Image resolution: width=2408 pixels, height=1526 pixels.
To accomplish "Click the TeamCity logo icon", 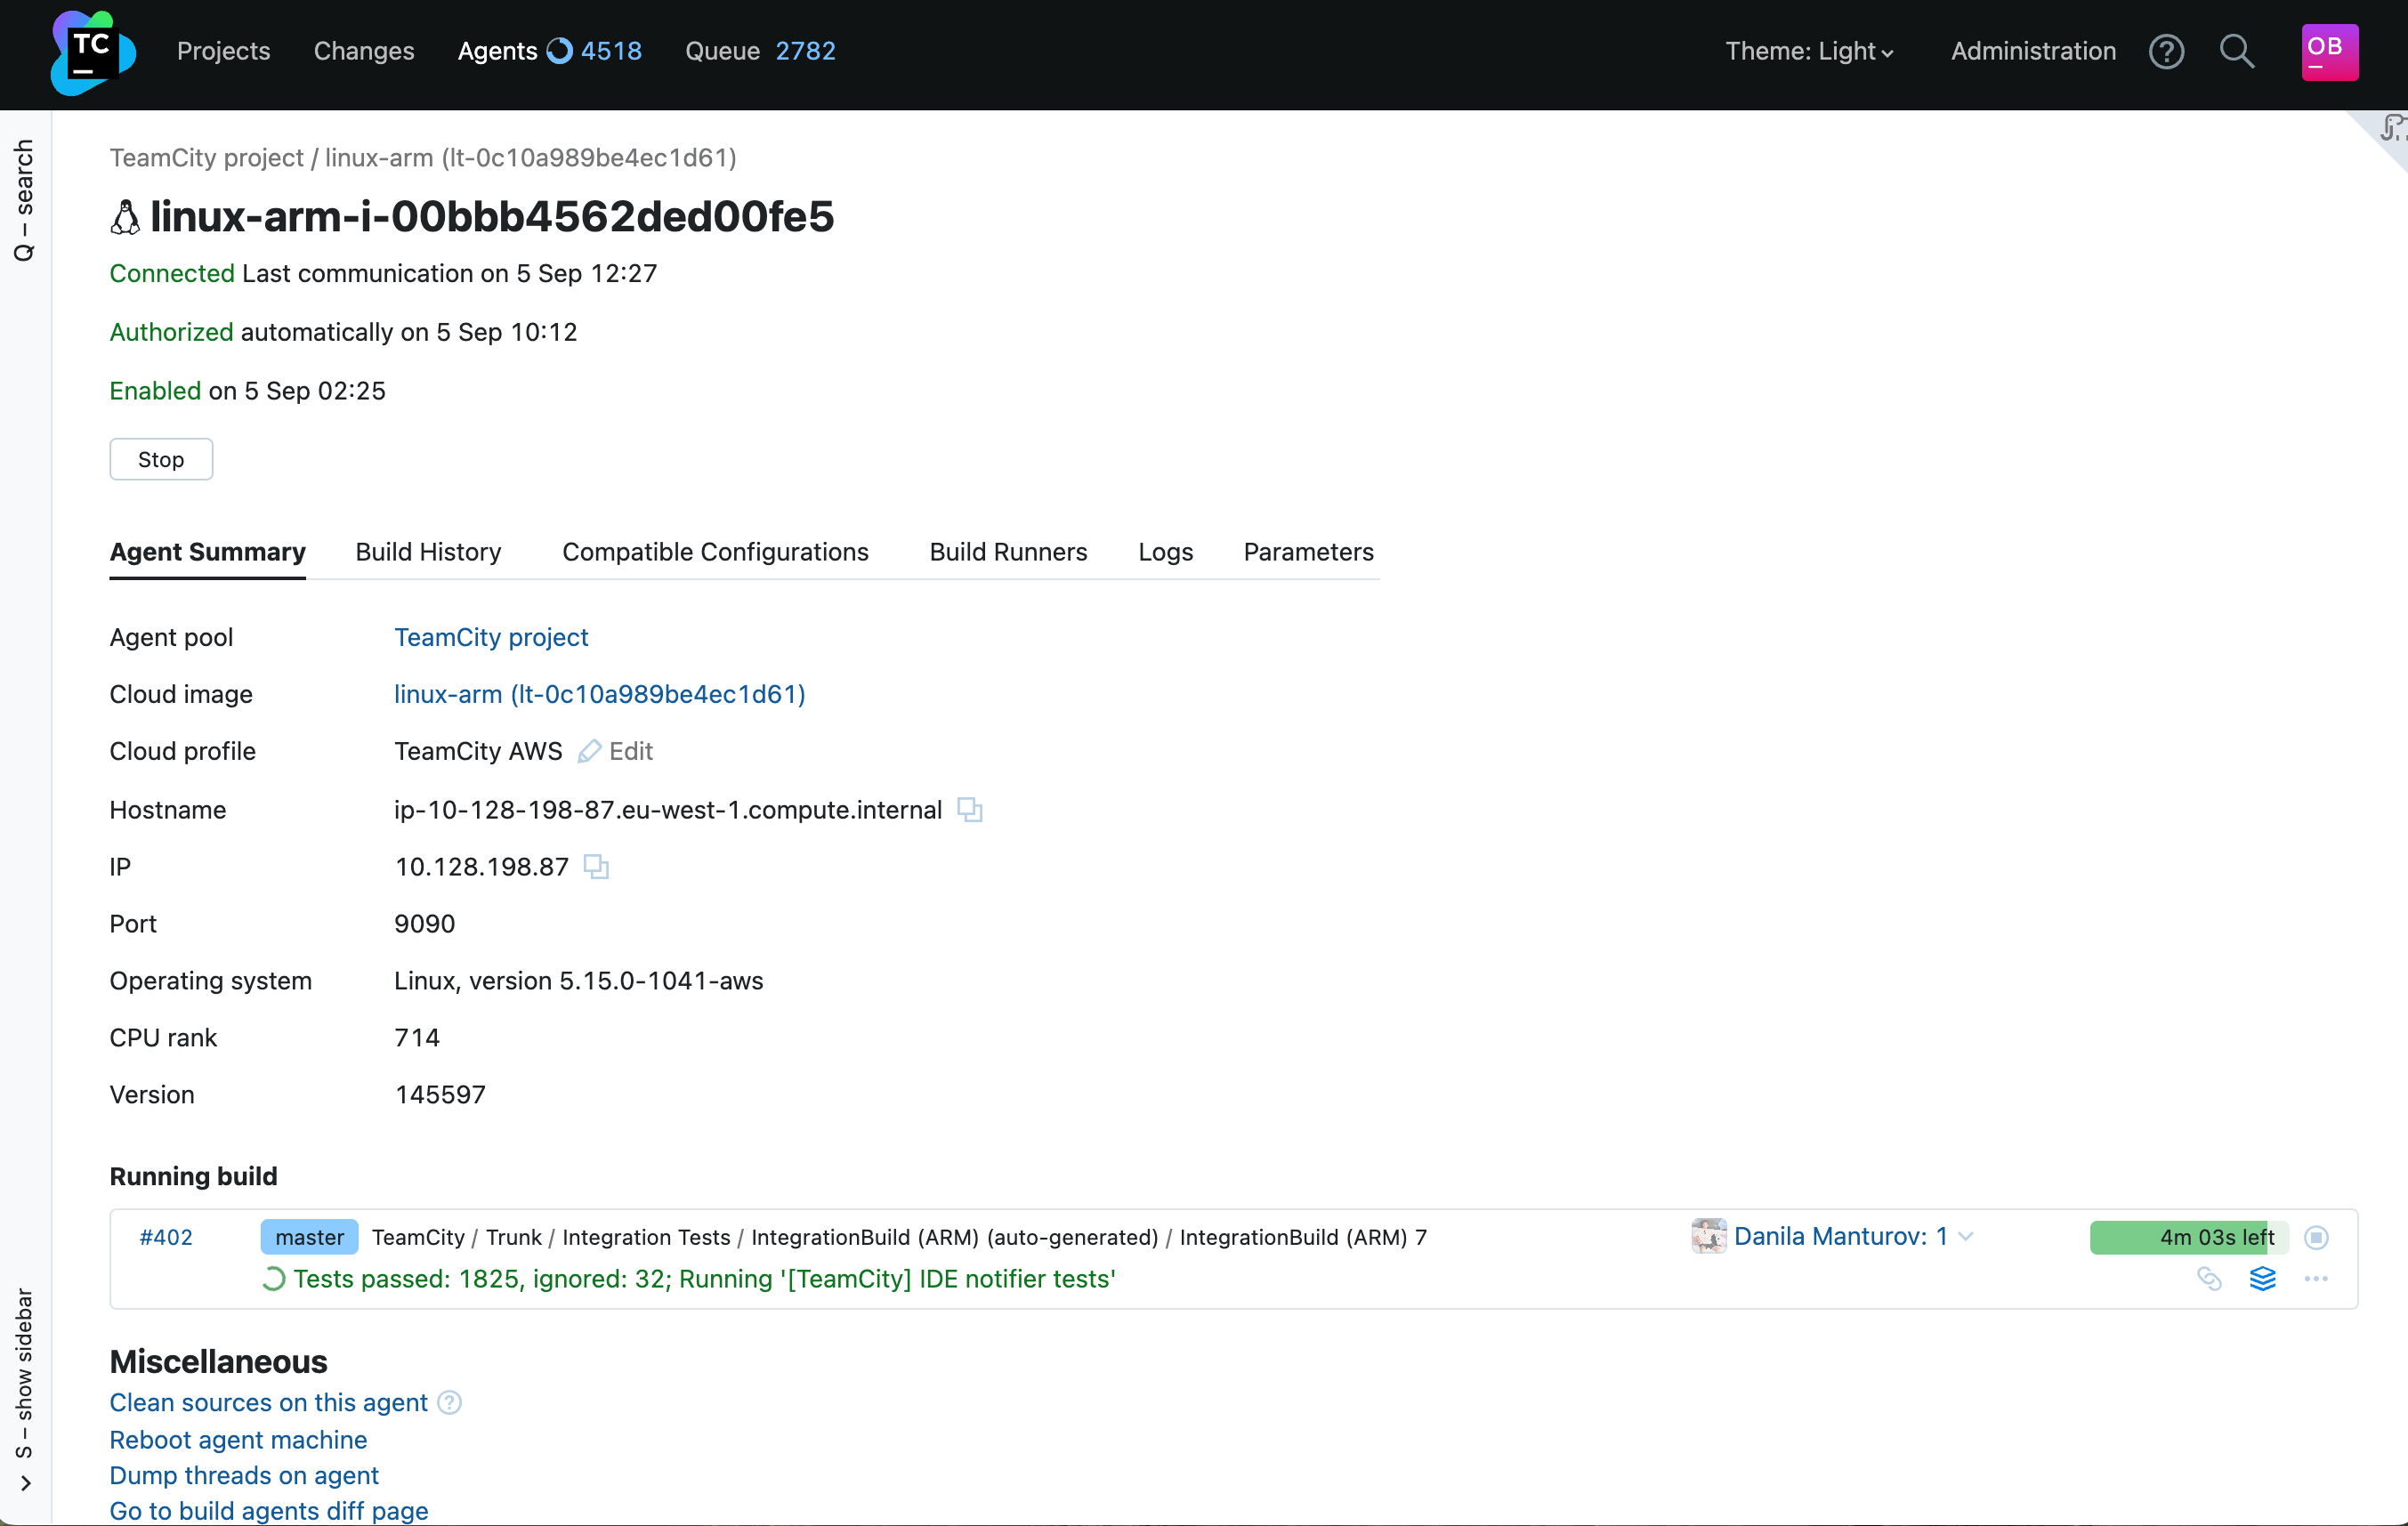I will point(92,52).
